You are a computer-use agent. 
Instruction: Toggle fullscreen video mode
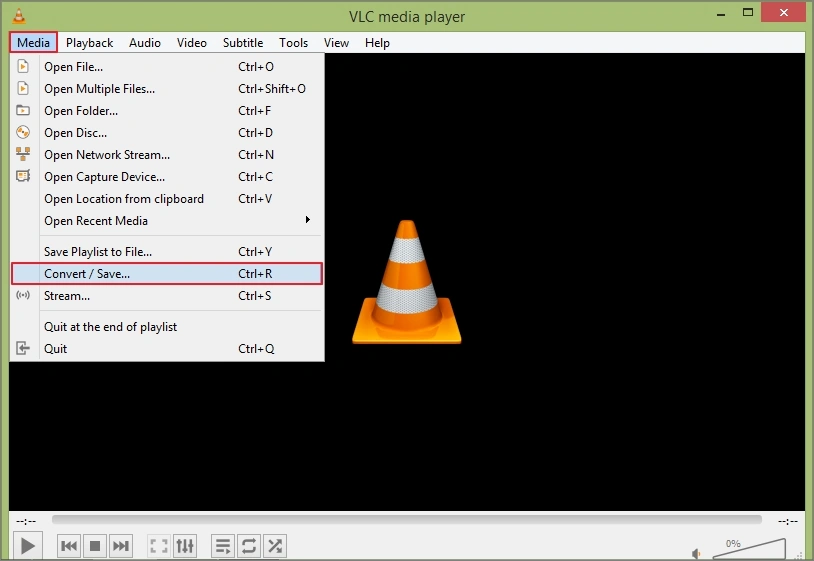click(159, 546)
